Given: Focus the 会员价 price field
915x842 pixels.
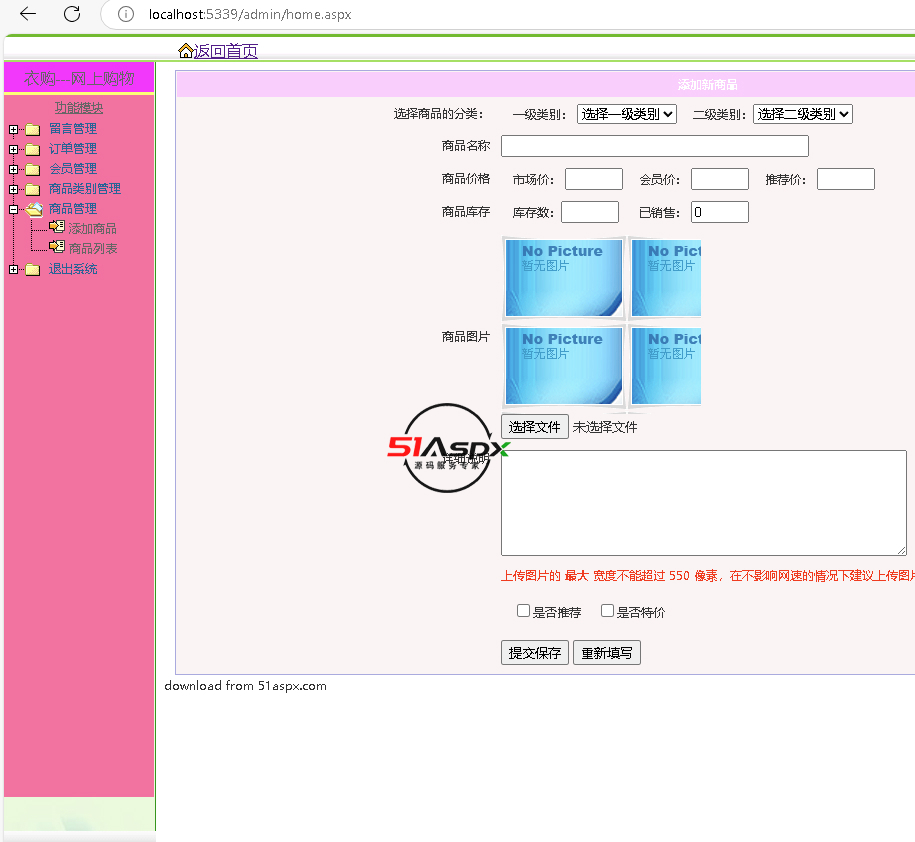Looking at the screenshot, I should pyautogui.click(x=720, y=179).
